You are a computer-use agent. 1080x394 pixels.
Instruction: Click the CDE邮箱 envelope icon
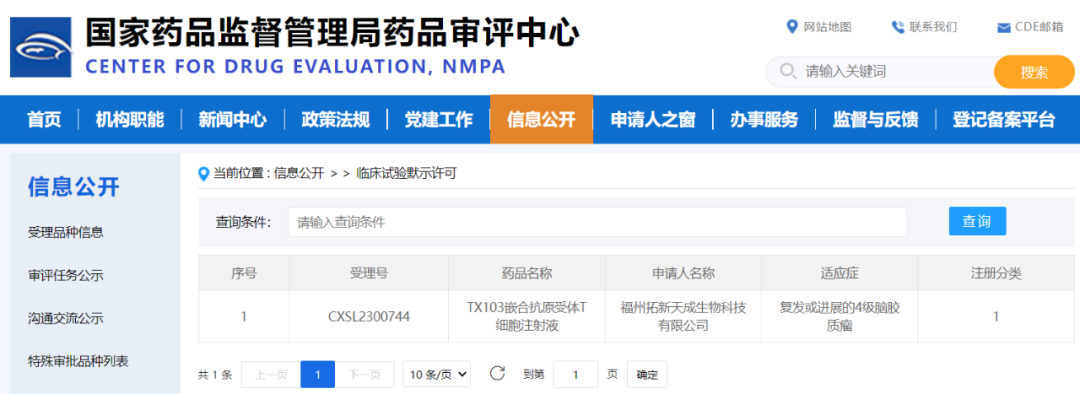coord(1004,28)
